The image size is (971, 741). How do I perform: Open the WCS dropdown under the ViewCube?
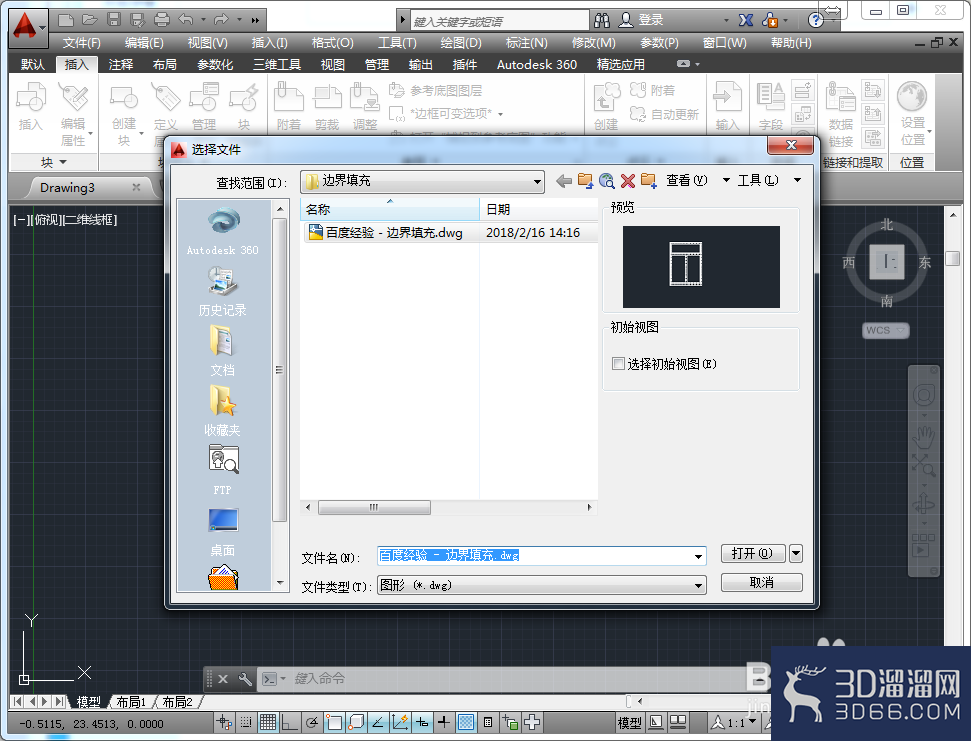[886, 331]
